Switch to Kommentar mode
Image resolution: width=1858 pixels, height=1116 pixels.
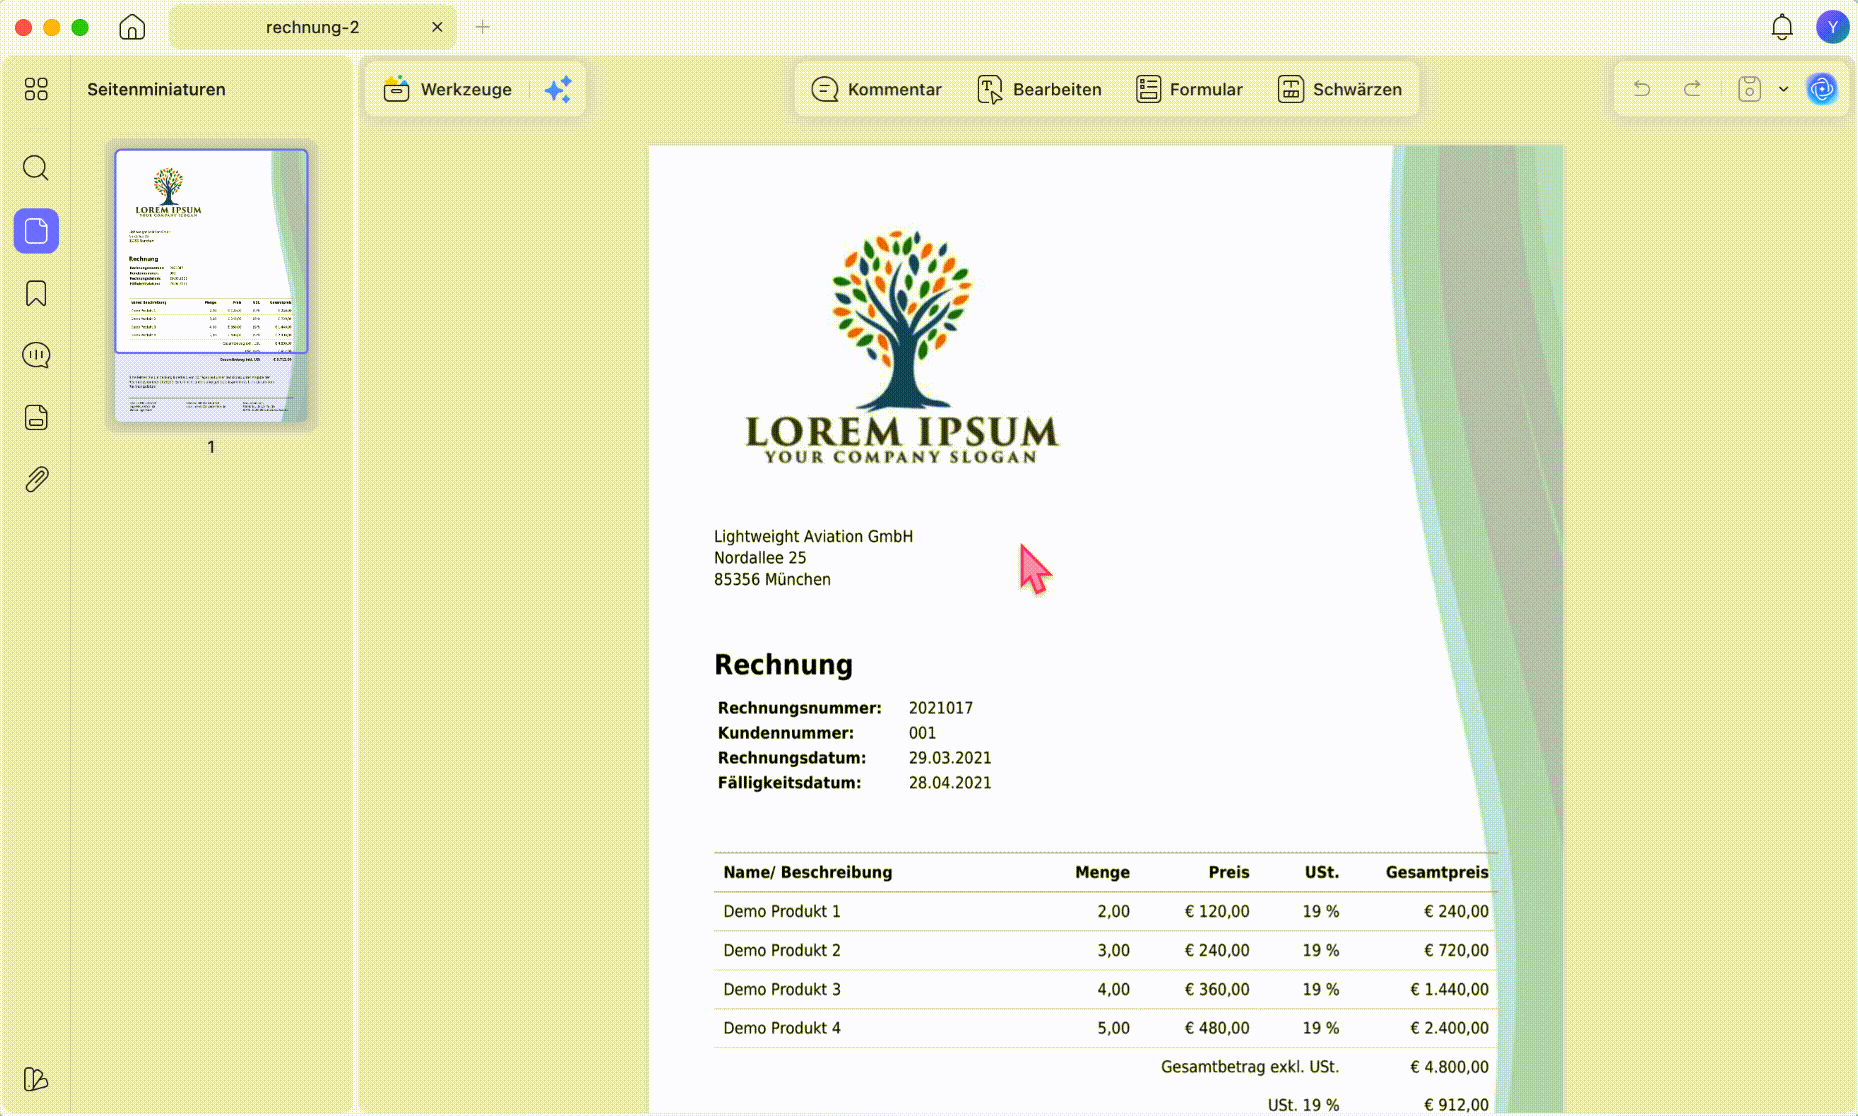876,89
